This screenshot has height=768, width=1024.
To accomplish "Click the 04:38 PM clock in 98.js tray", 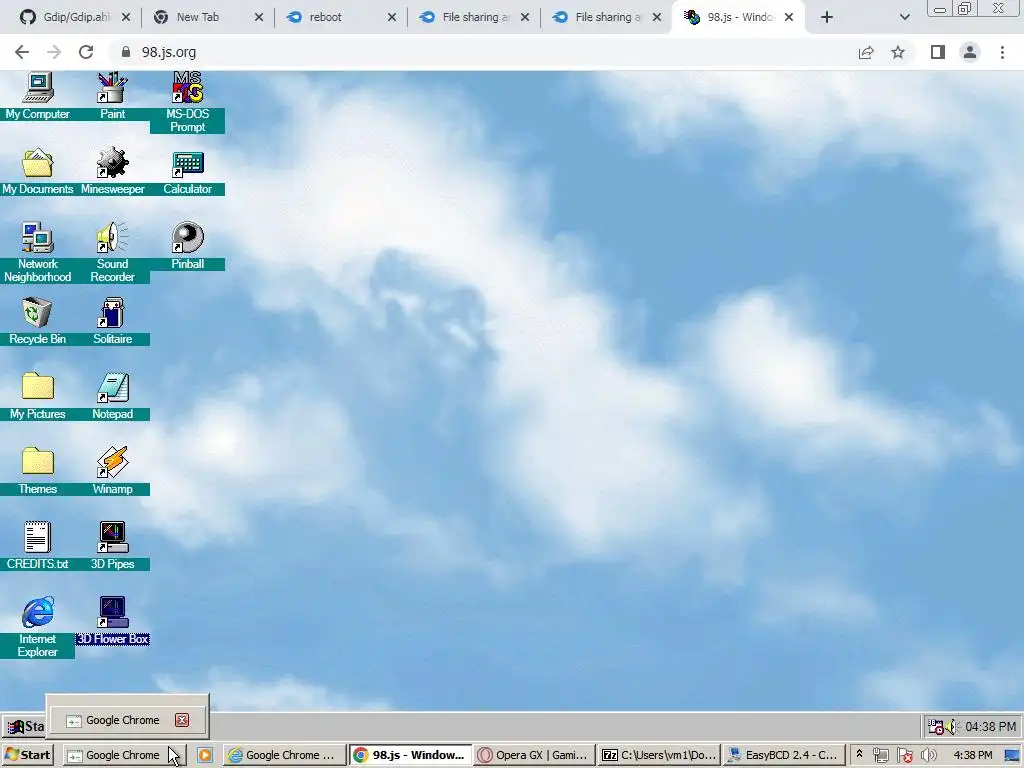I will [x=990, y=727].
